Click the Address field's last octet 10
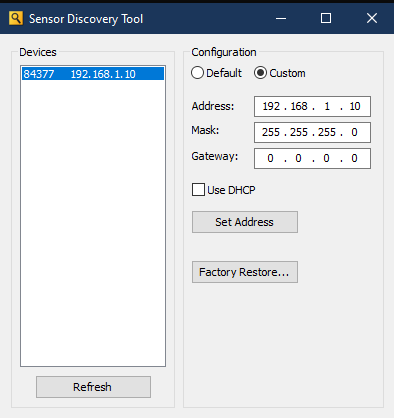Viewport: 394px width, 418px height. pos(355,106)
